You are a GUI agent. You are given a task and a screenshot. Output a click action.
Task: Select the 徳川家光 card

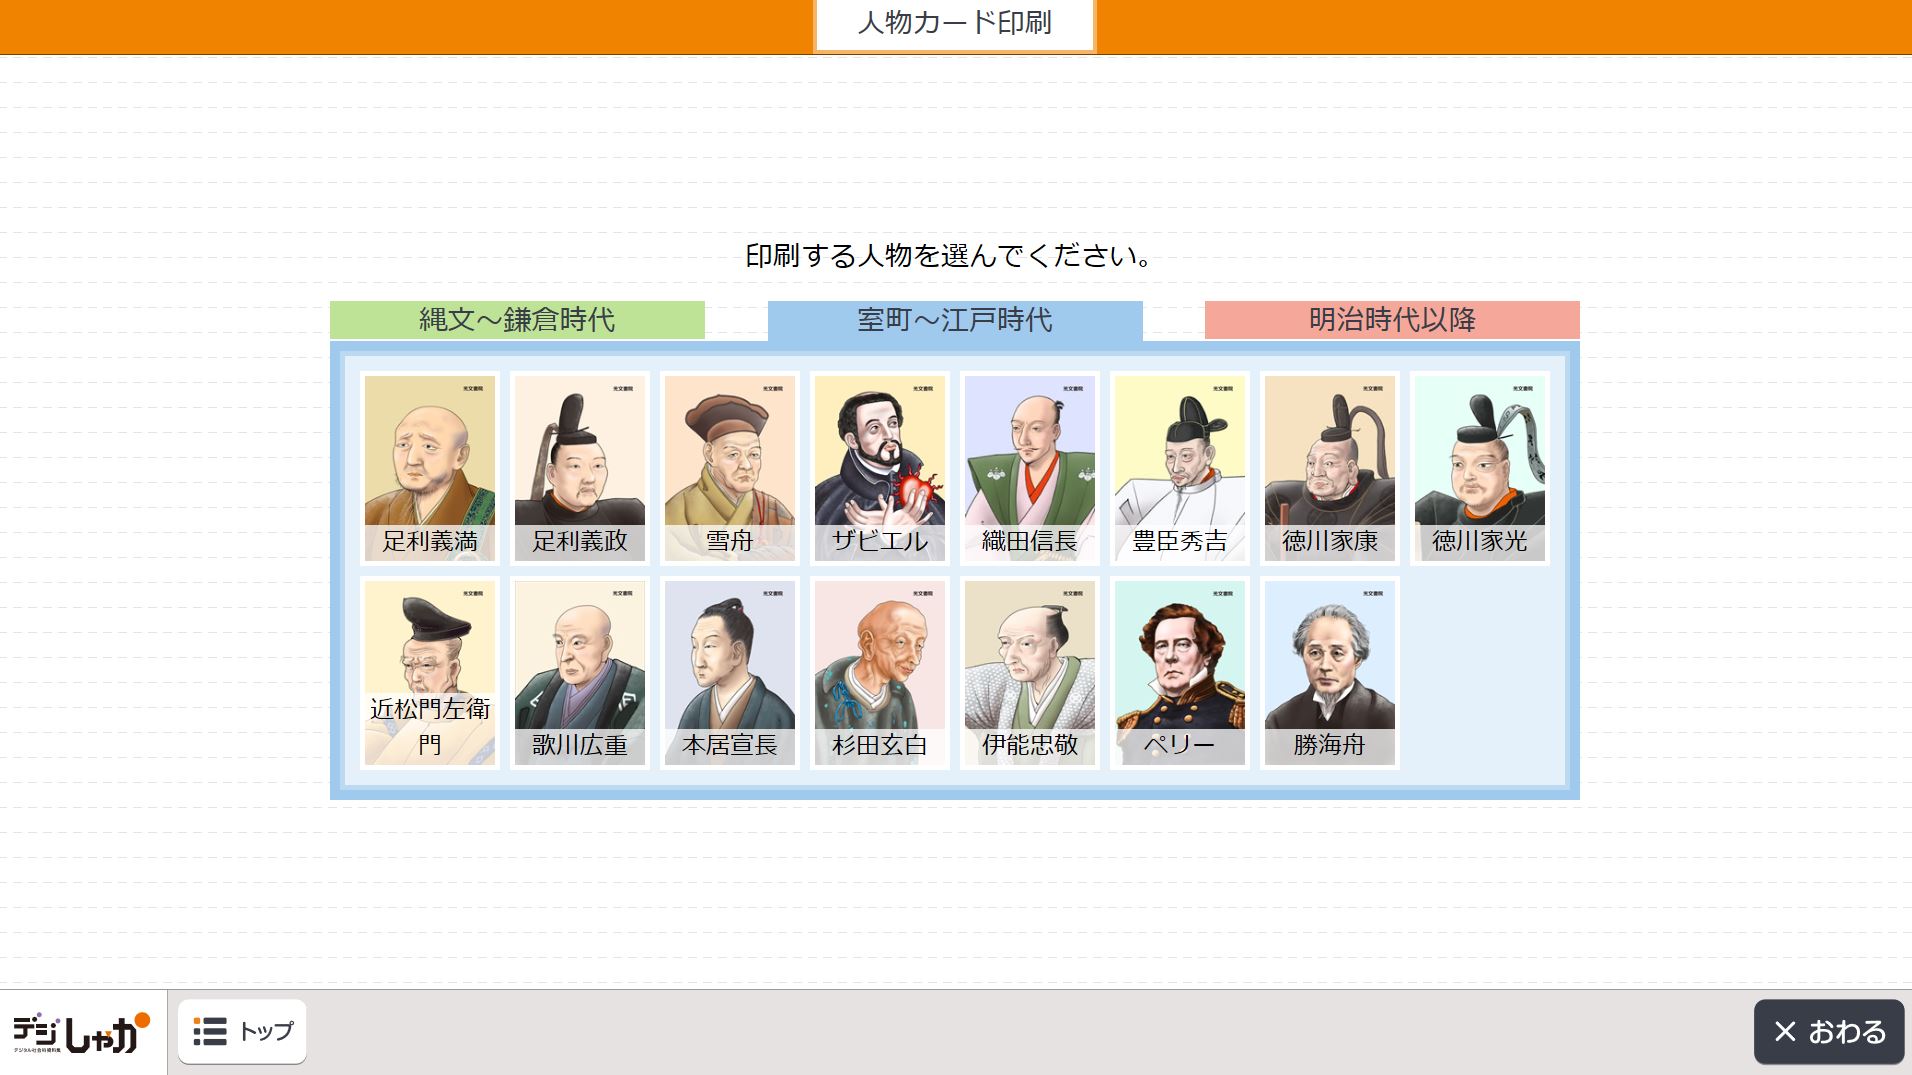click(1480, 468)
